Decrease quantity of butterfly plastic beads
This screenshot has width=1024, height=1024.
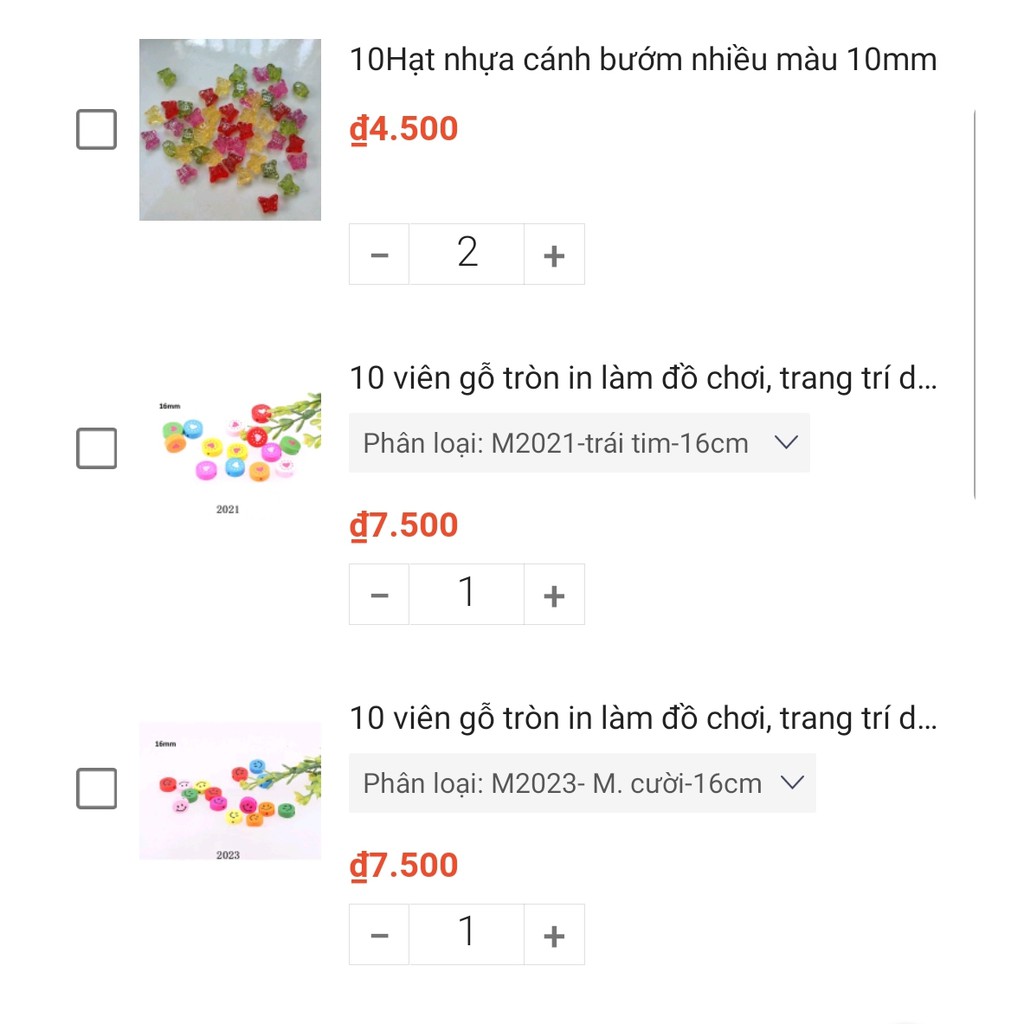(x=379, y=253)
